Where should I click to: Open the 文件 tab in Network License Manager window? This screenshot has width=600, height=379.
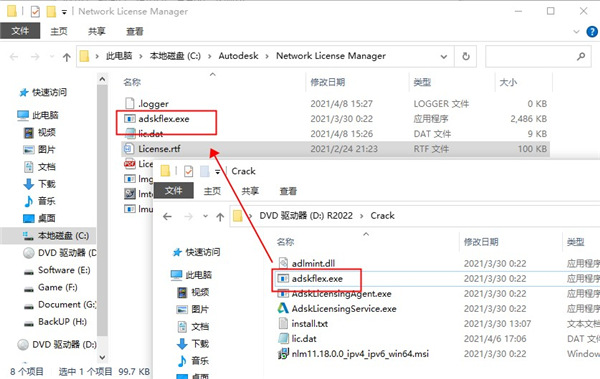[x=20, y=31]
